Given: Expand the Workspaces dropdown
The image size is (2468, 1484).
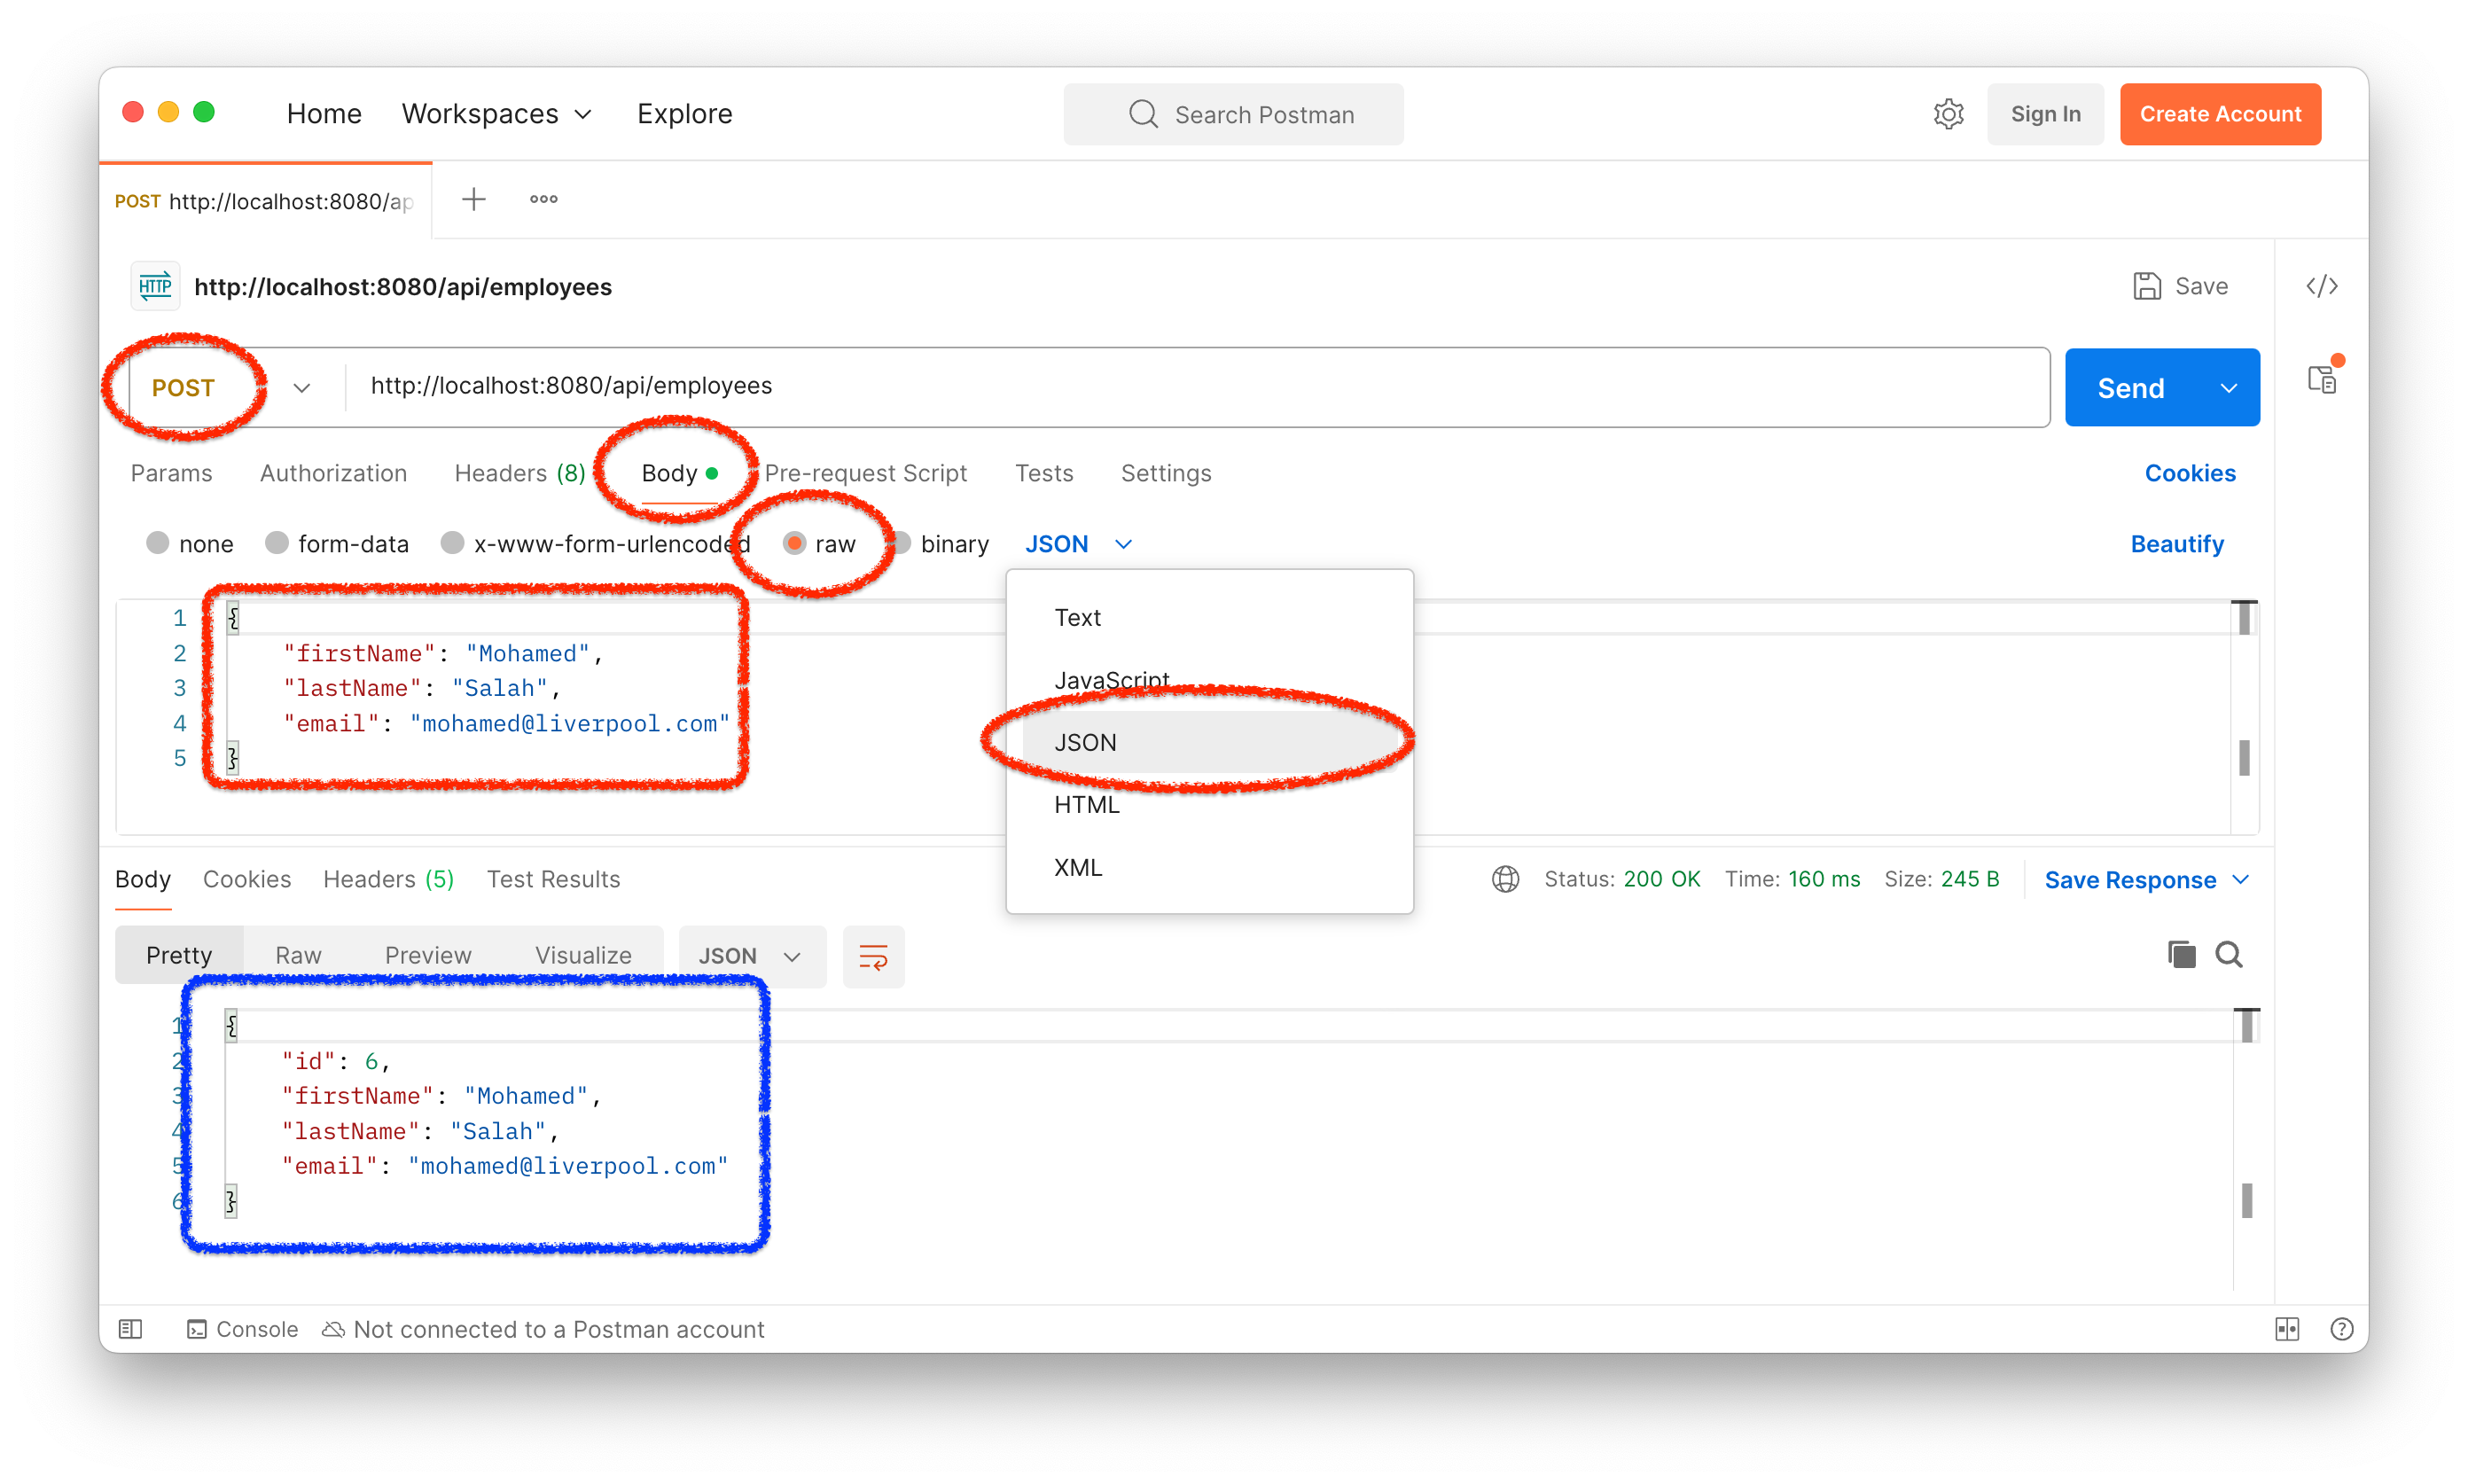Looking at the screenshot, I should (497, 114).
